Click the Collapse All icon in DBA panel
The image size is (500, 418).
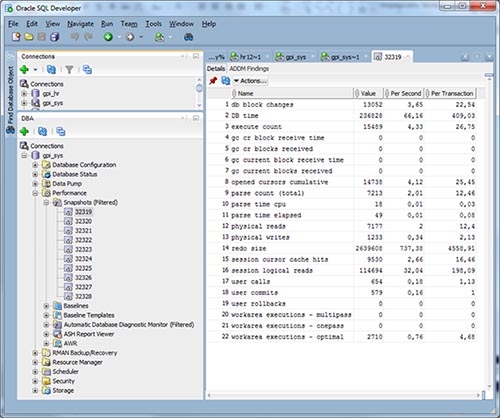pyautogui.click(x=61, y=131)
